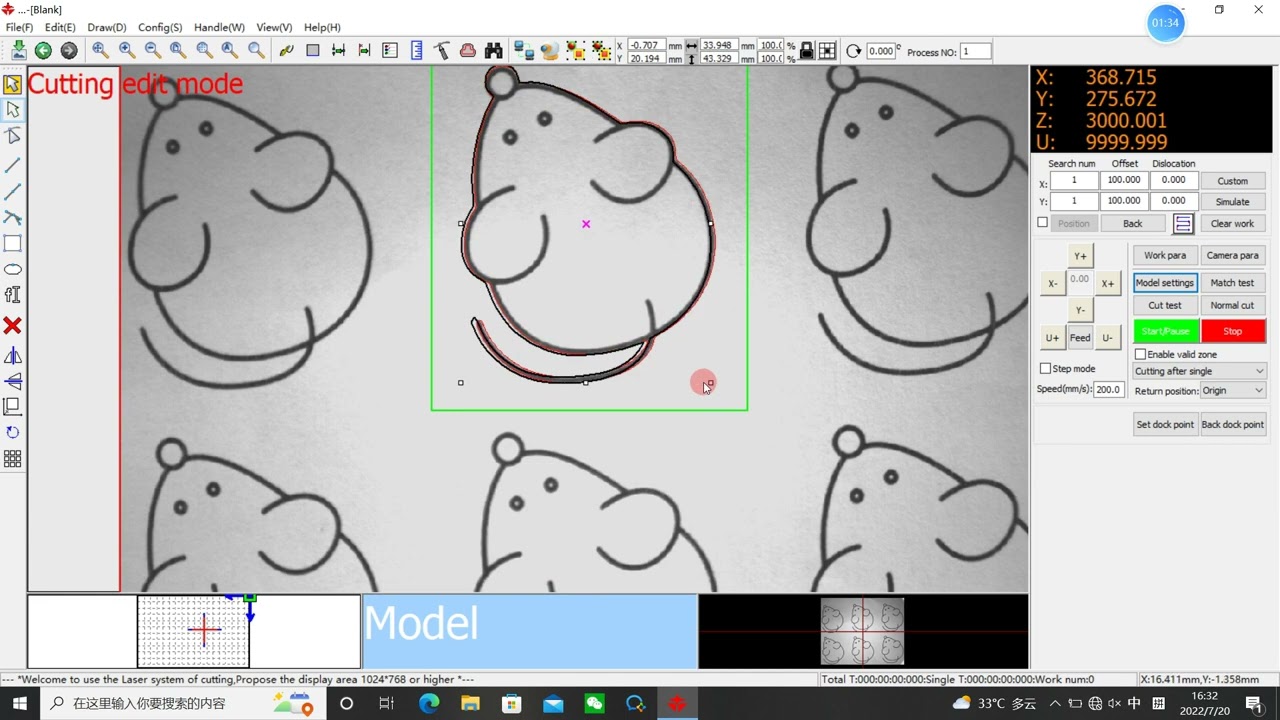Viewport: 1280px width, 720px height.
Task: Click Set dock point button
Action: pyautogui.click(x=1165, y=425)
